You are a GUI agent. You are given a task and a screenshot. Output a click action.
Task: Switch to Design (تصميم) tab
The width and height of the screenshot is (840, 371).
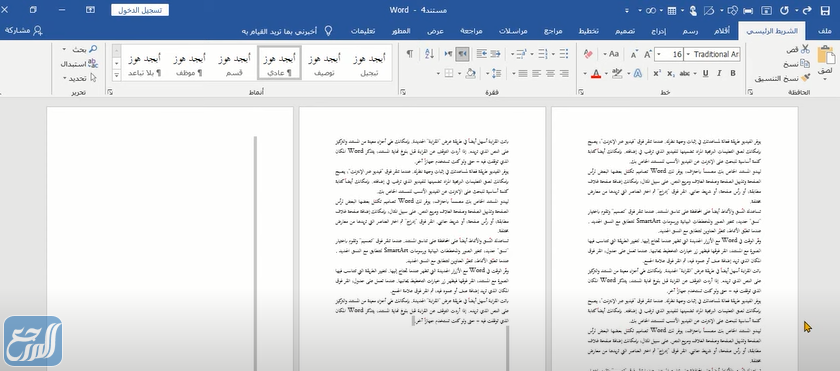tap(624, 31)
